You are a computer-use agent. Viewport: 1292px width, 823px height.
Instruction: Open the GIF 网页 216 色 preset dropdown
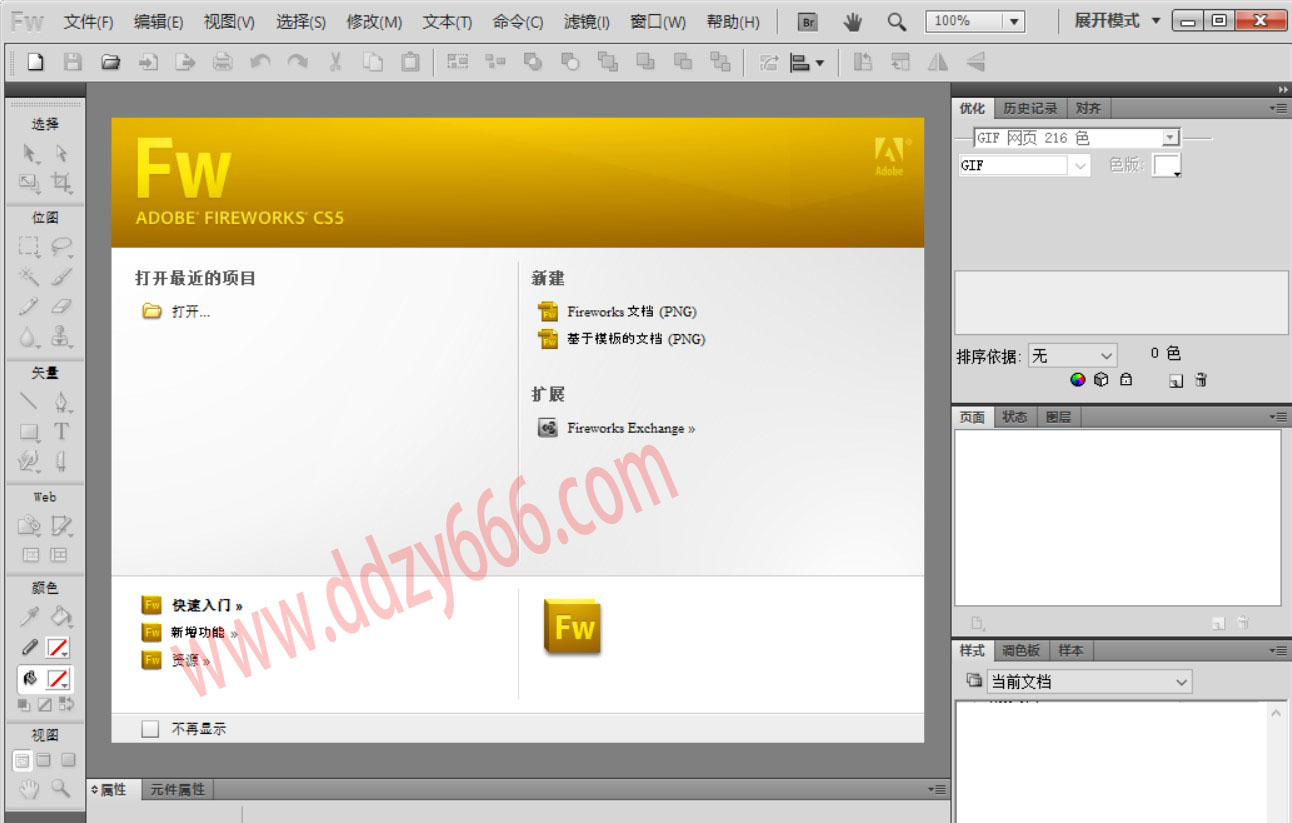click(1171, 138)
